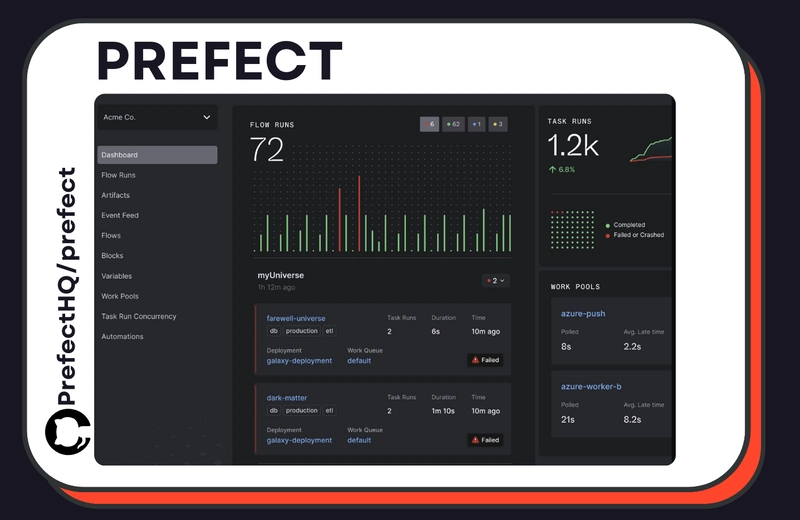Click the PrefectHQ/prefect repository text

click(x=67, y=286)
